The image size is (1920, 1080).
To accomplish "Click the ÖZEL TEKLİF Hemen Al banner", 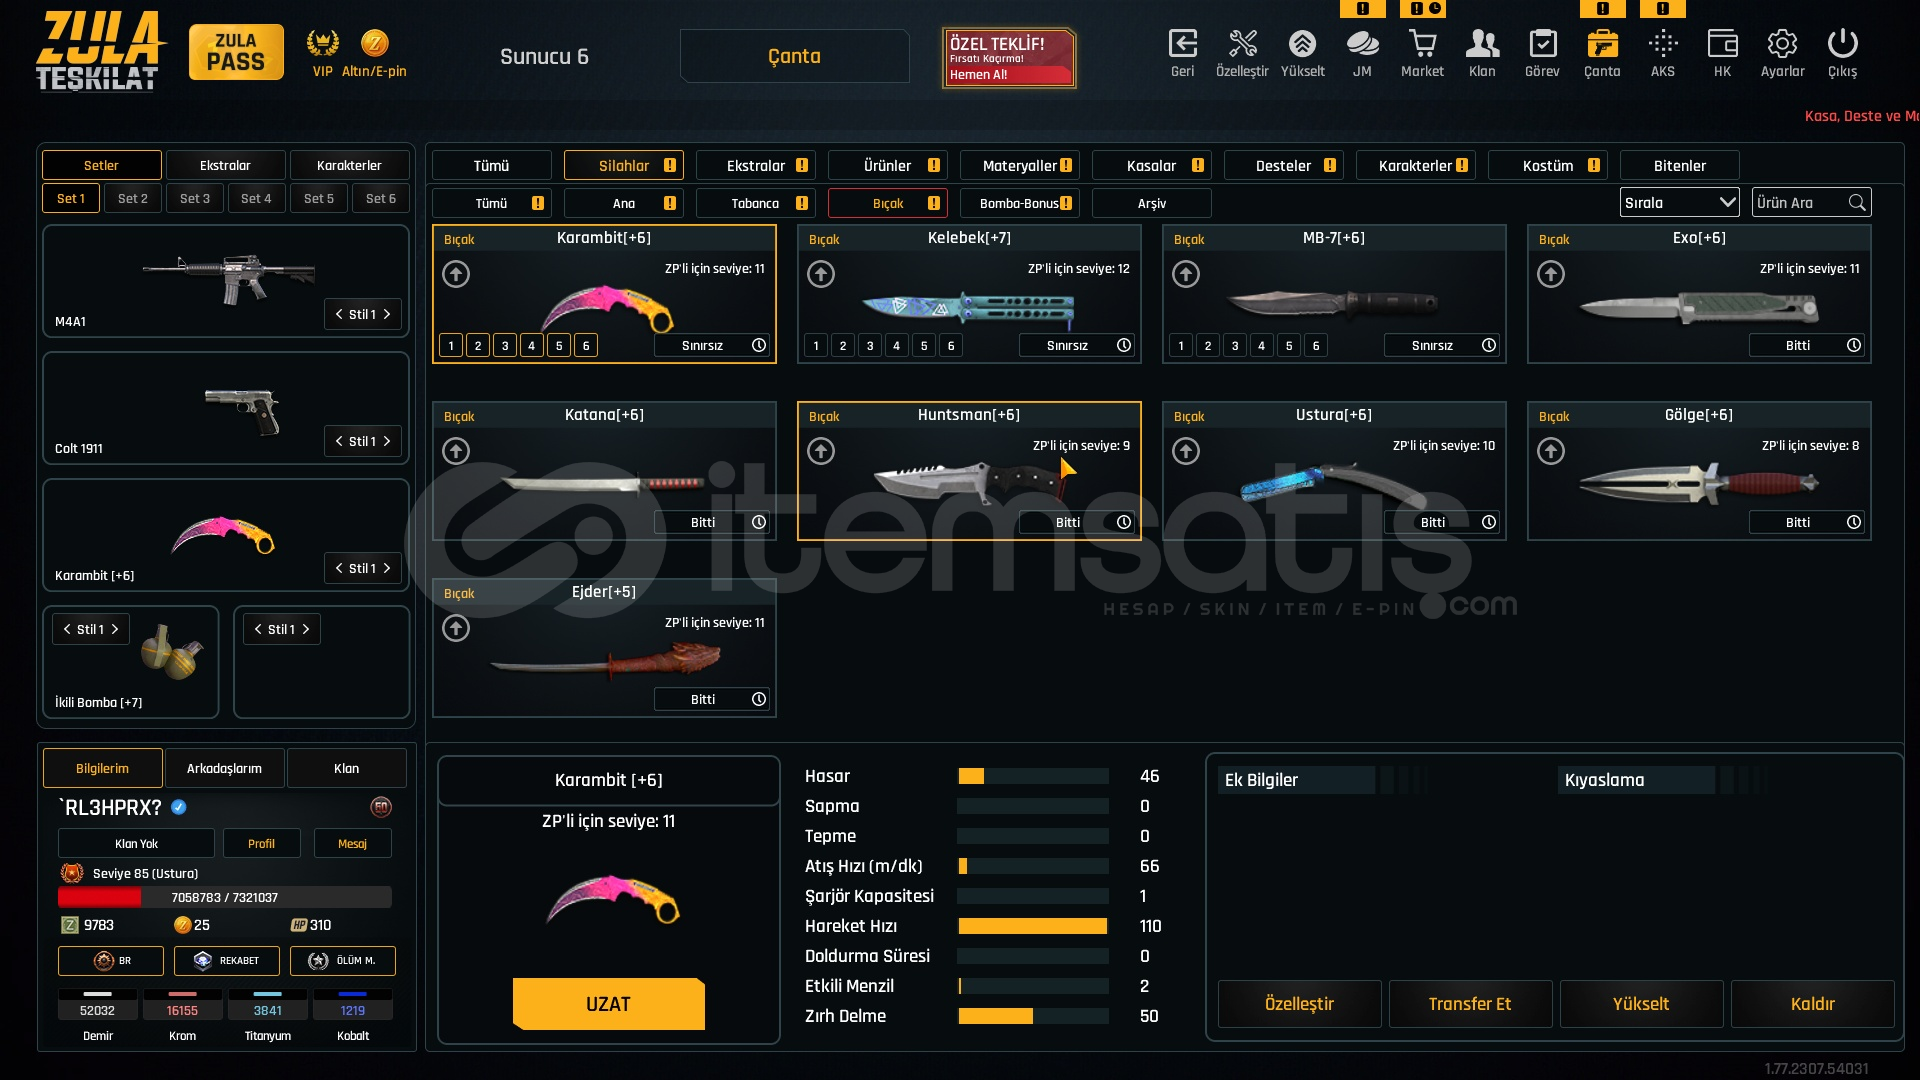I will 1009,58.
